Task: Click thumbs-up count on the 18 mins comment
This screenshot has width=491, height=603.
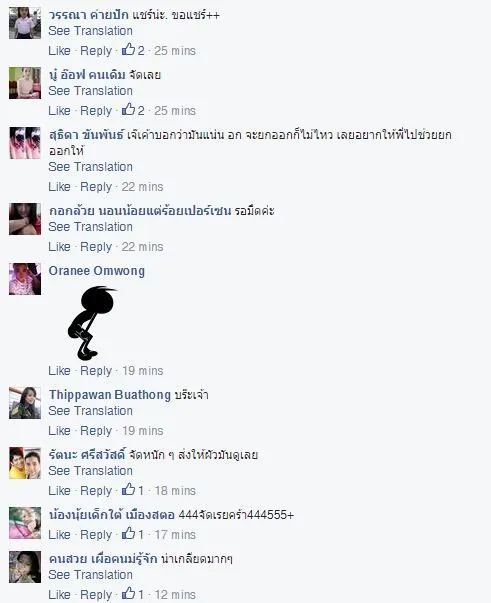Action: [x=141, y=491]
